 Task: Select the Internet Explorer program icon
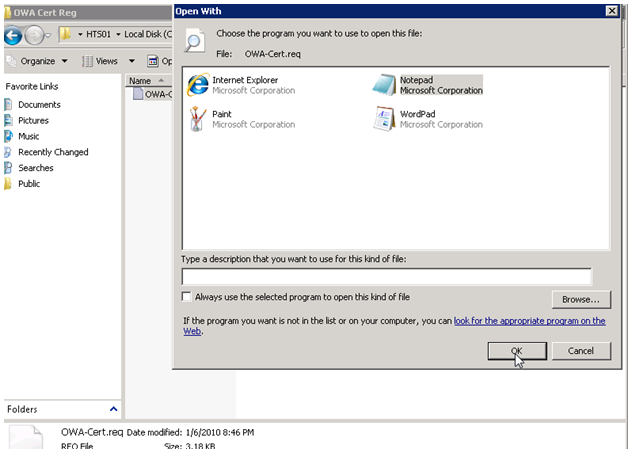(x=198, y=85)
